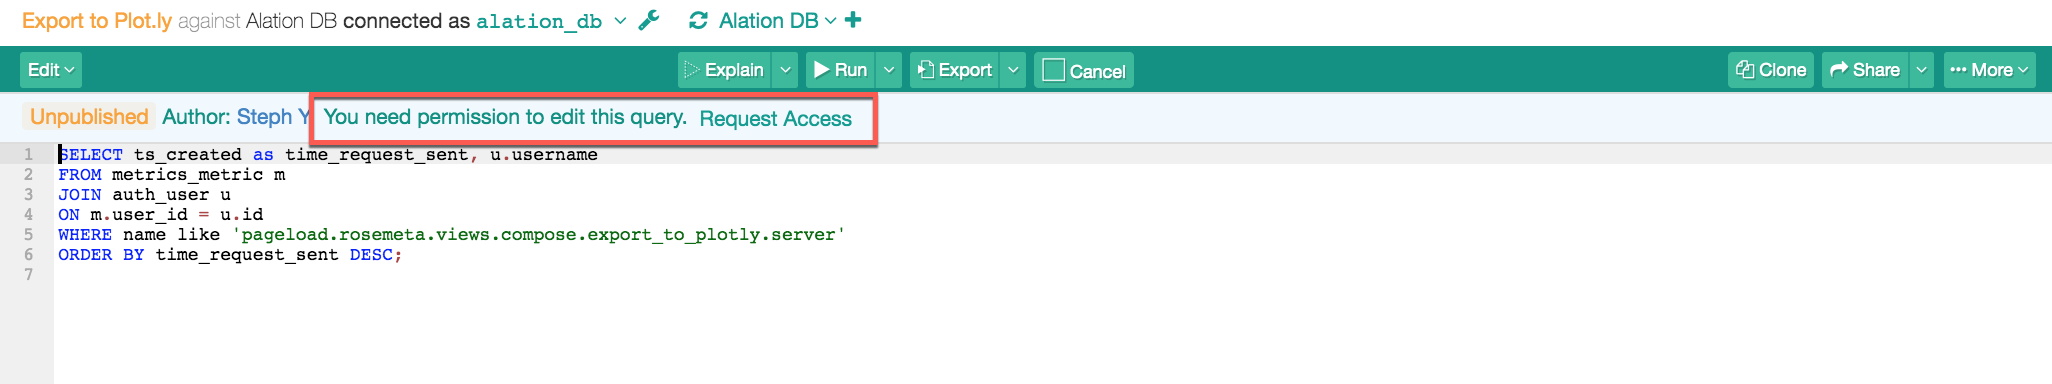This screenshot has height=384, width=2052.
Task: Open the Export options dropdown arrow
Action: (x=1013, y=70)
